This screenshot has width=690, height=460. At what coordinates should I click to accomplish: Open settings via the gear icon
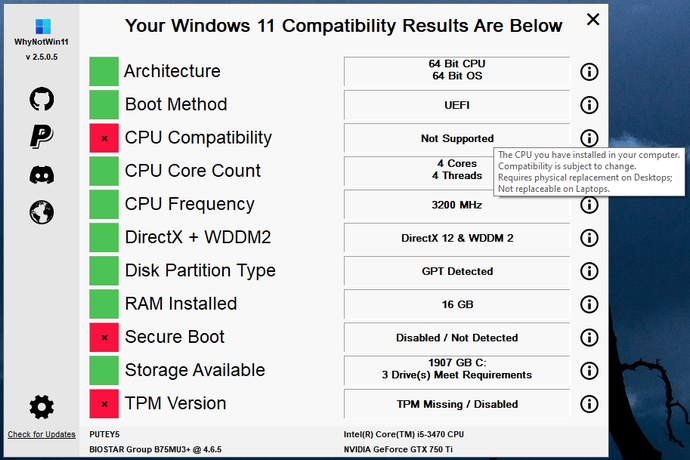tap(42, 407)
